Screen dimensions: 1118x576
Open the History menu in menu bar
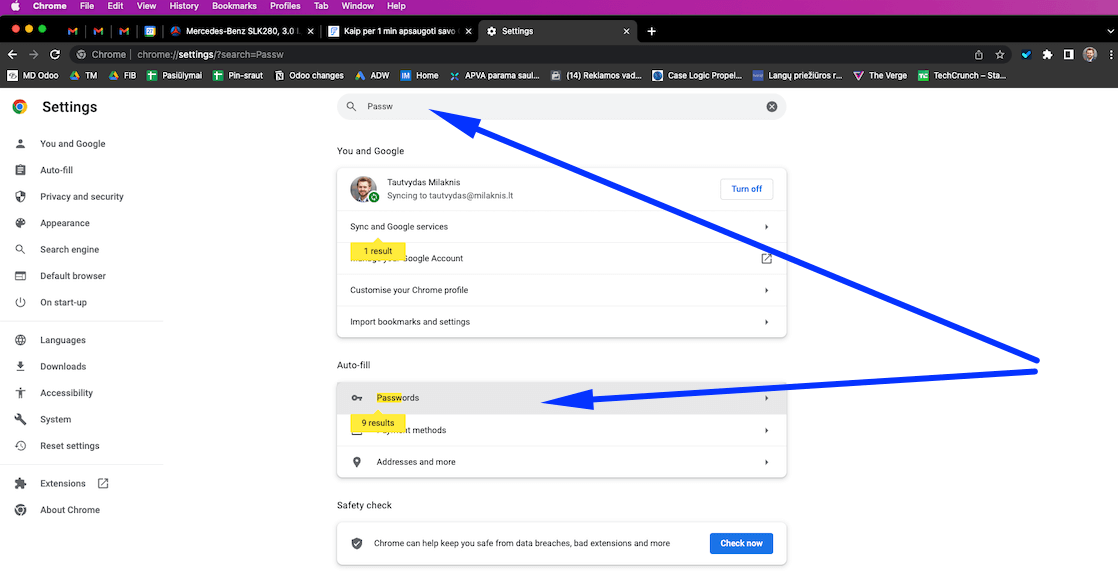point(184,6)
